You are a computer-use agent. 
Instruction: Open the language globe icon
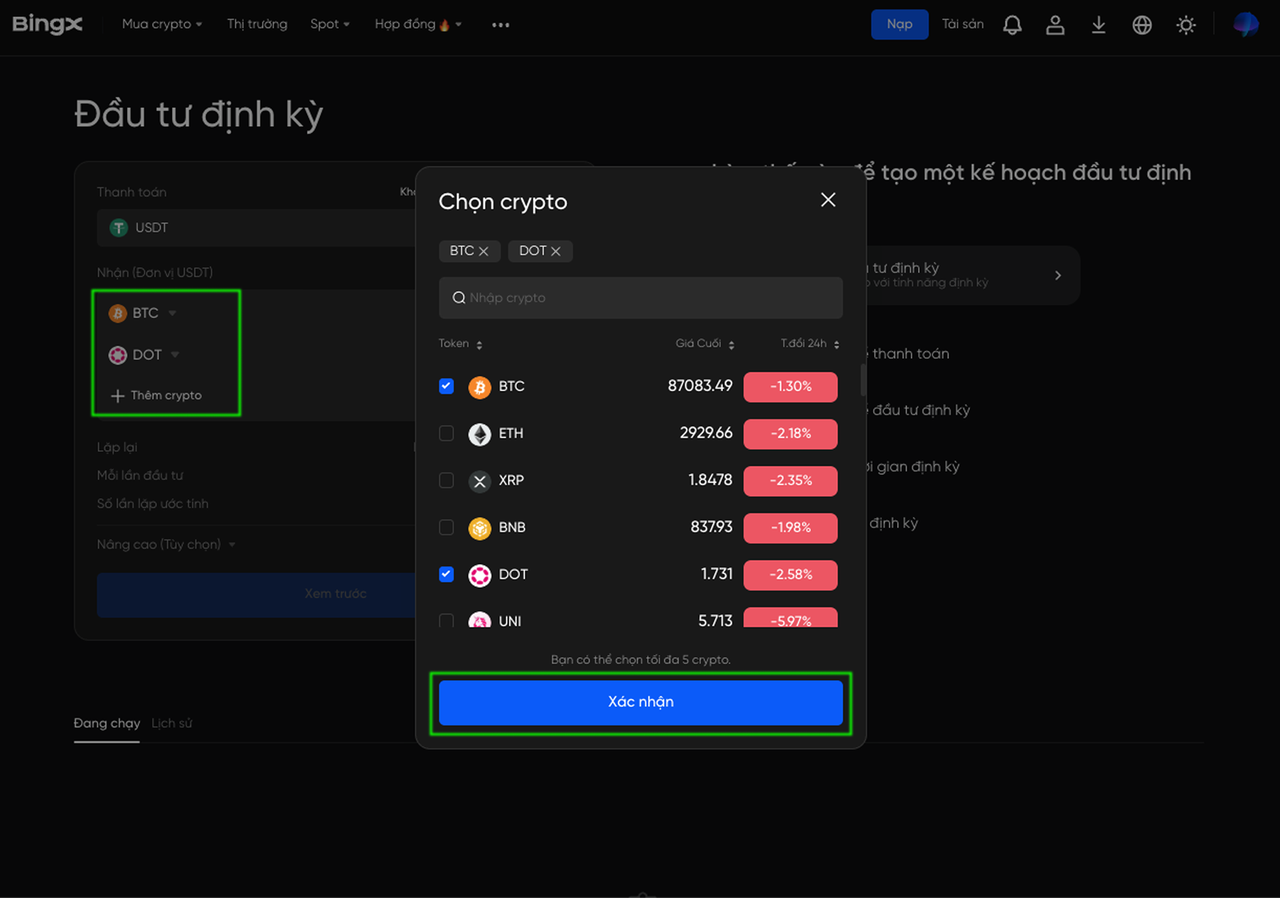pos(1142,25)
